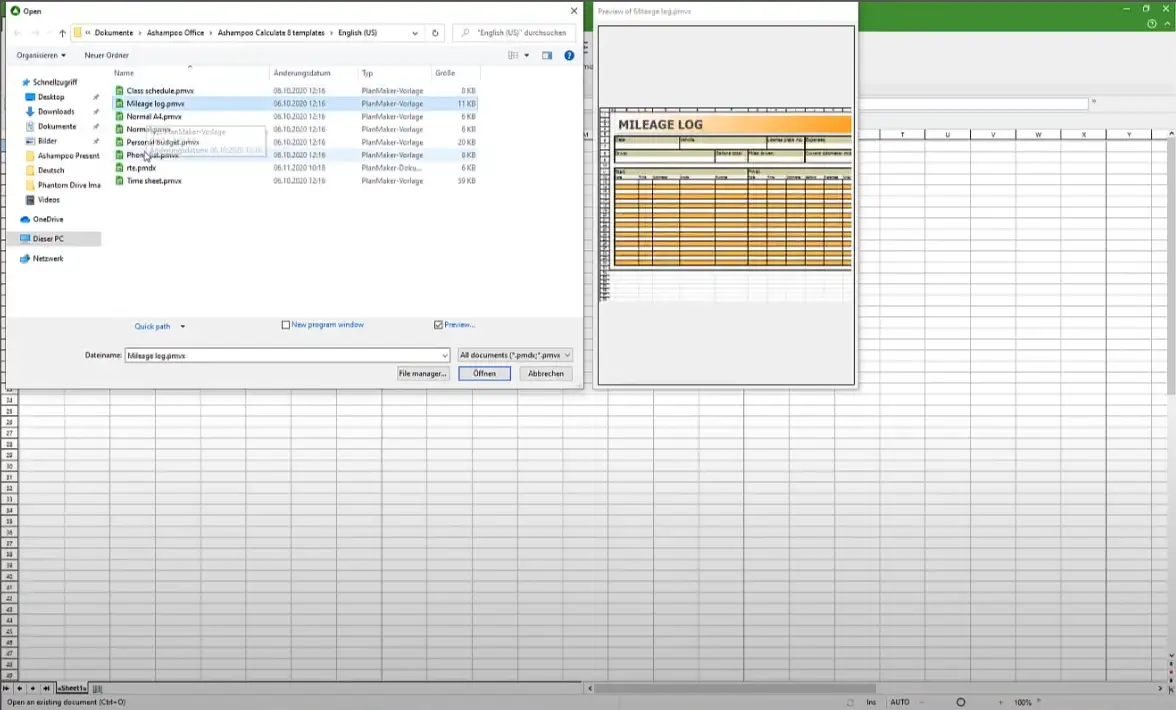Open the All documents file type dropdown
The image size is (1176, 710).
point(514,355)
